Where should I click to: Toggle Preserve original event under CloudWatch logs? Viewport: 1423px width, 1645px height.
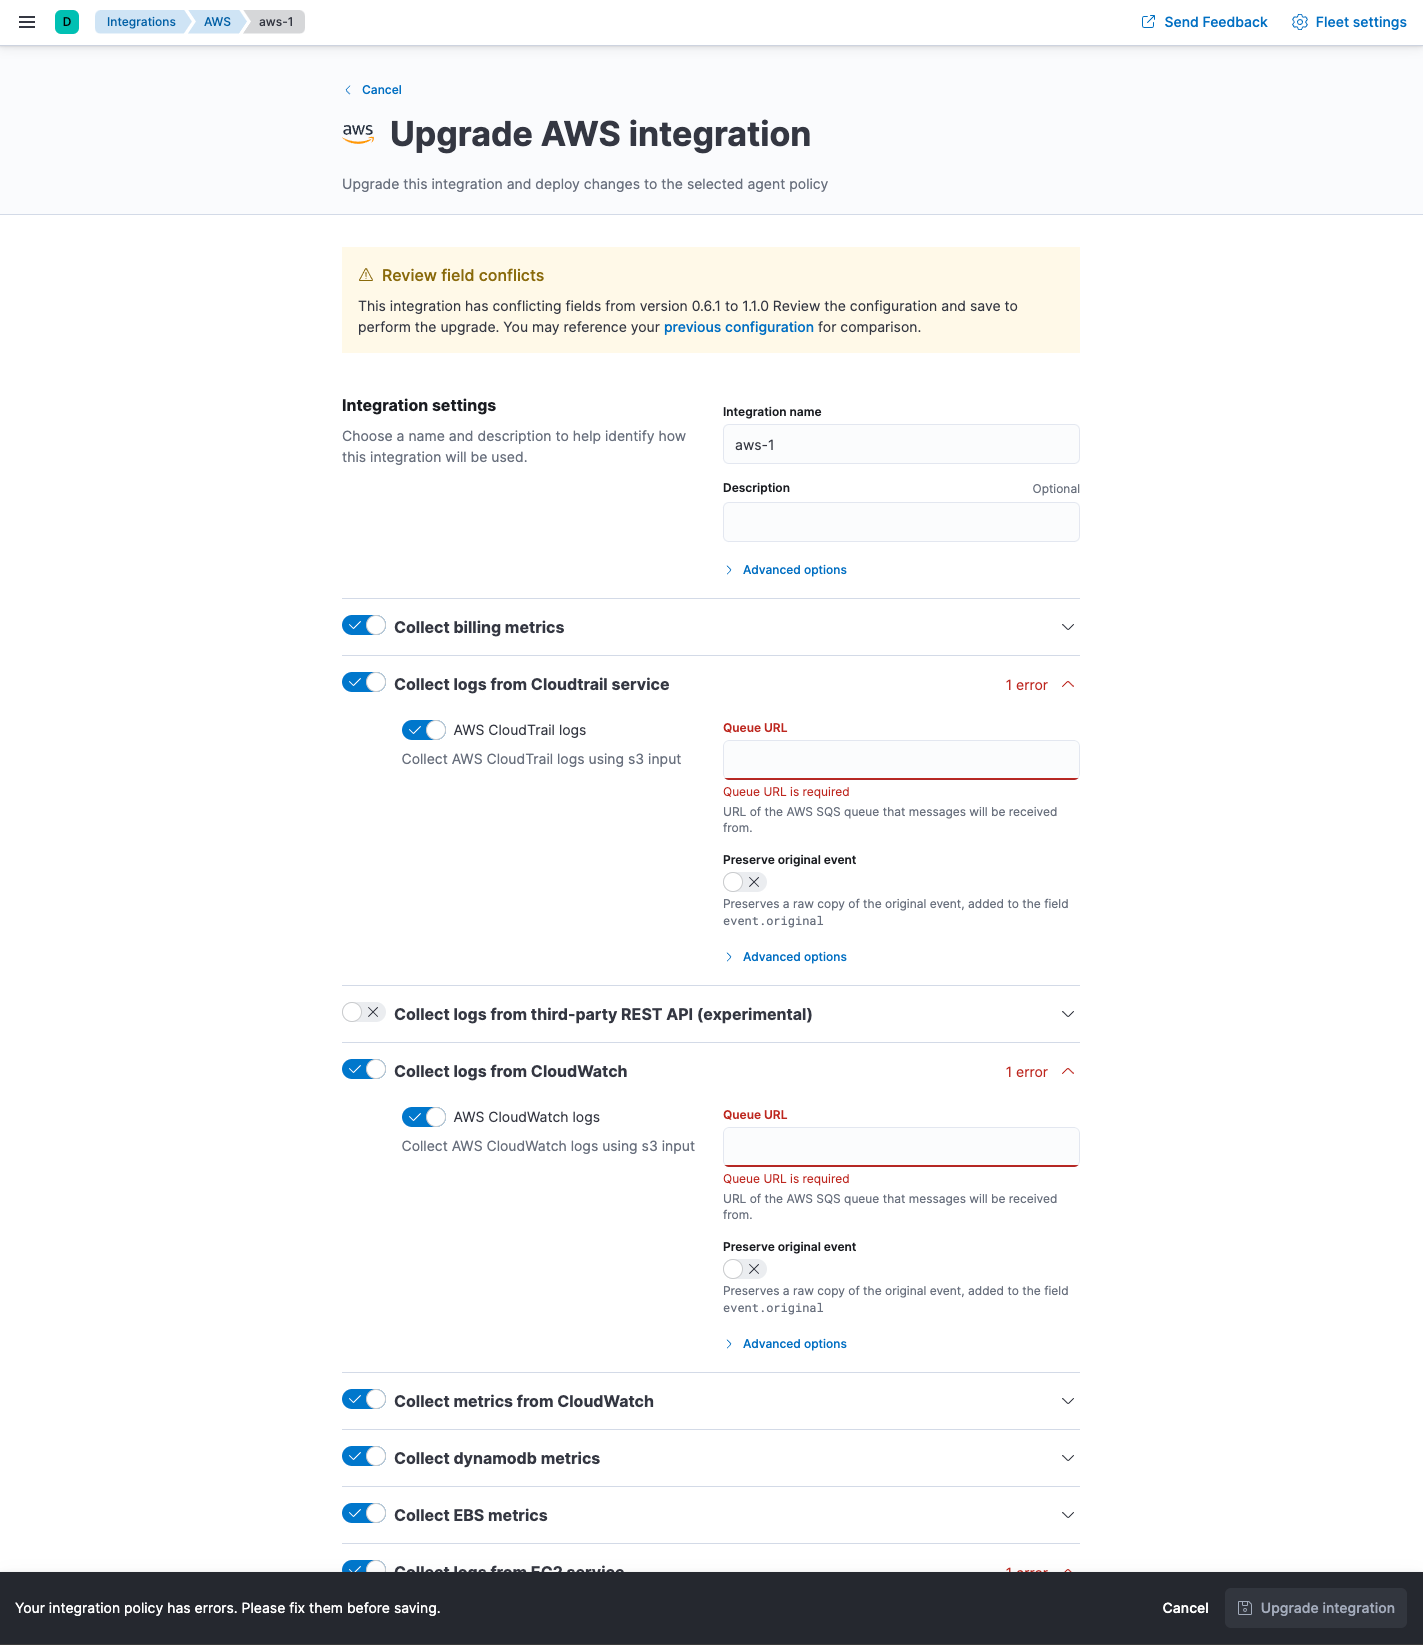pos(744,1269)
